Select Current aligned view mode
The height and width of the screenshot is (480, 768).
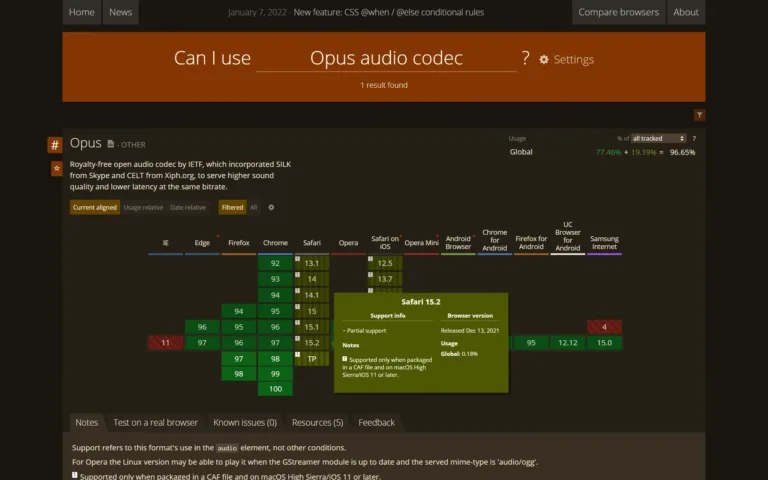pyautogui.click(x=95, y=207)
